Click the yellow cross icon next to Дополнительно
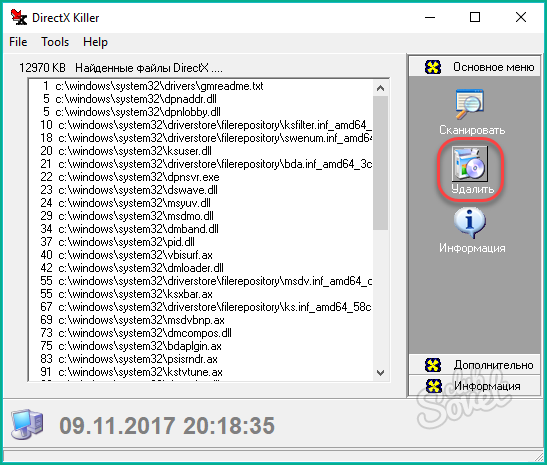Screen dimensions: 547x465 point(433,365)
